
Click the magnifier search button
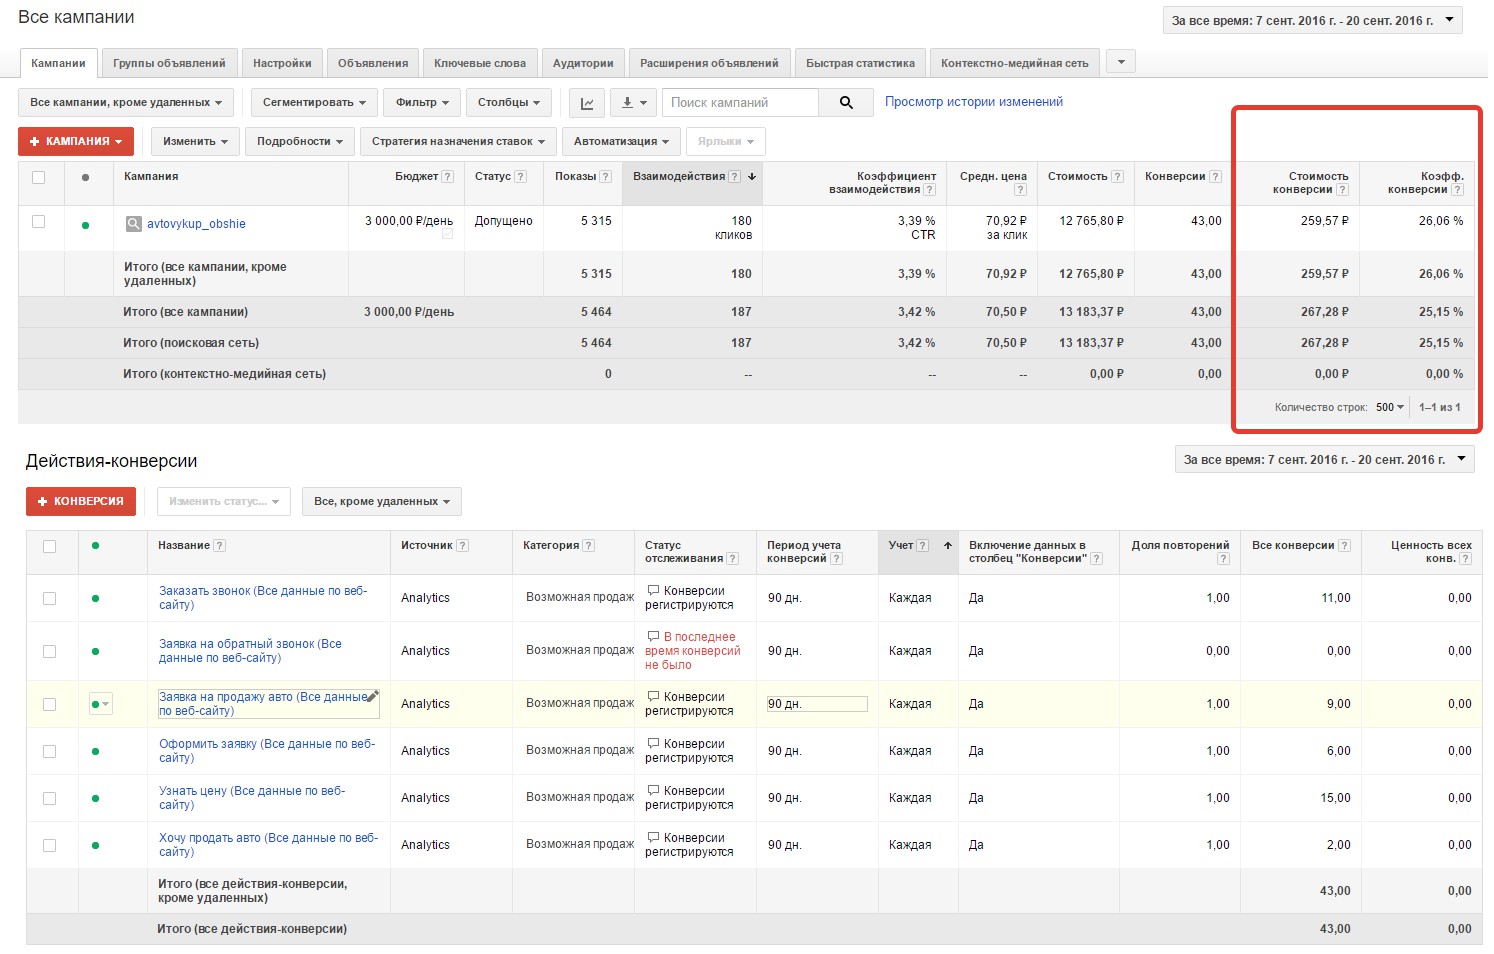[x=845, y=103]
